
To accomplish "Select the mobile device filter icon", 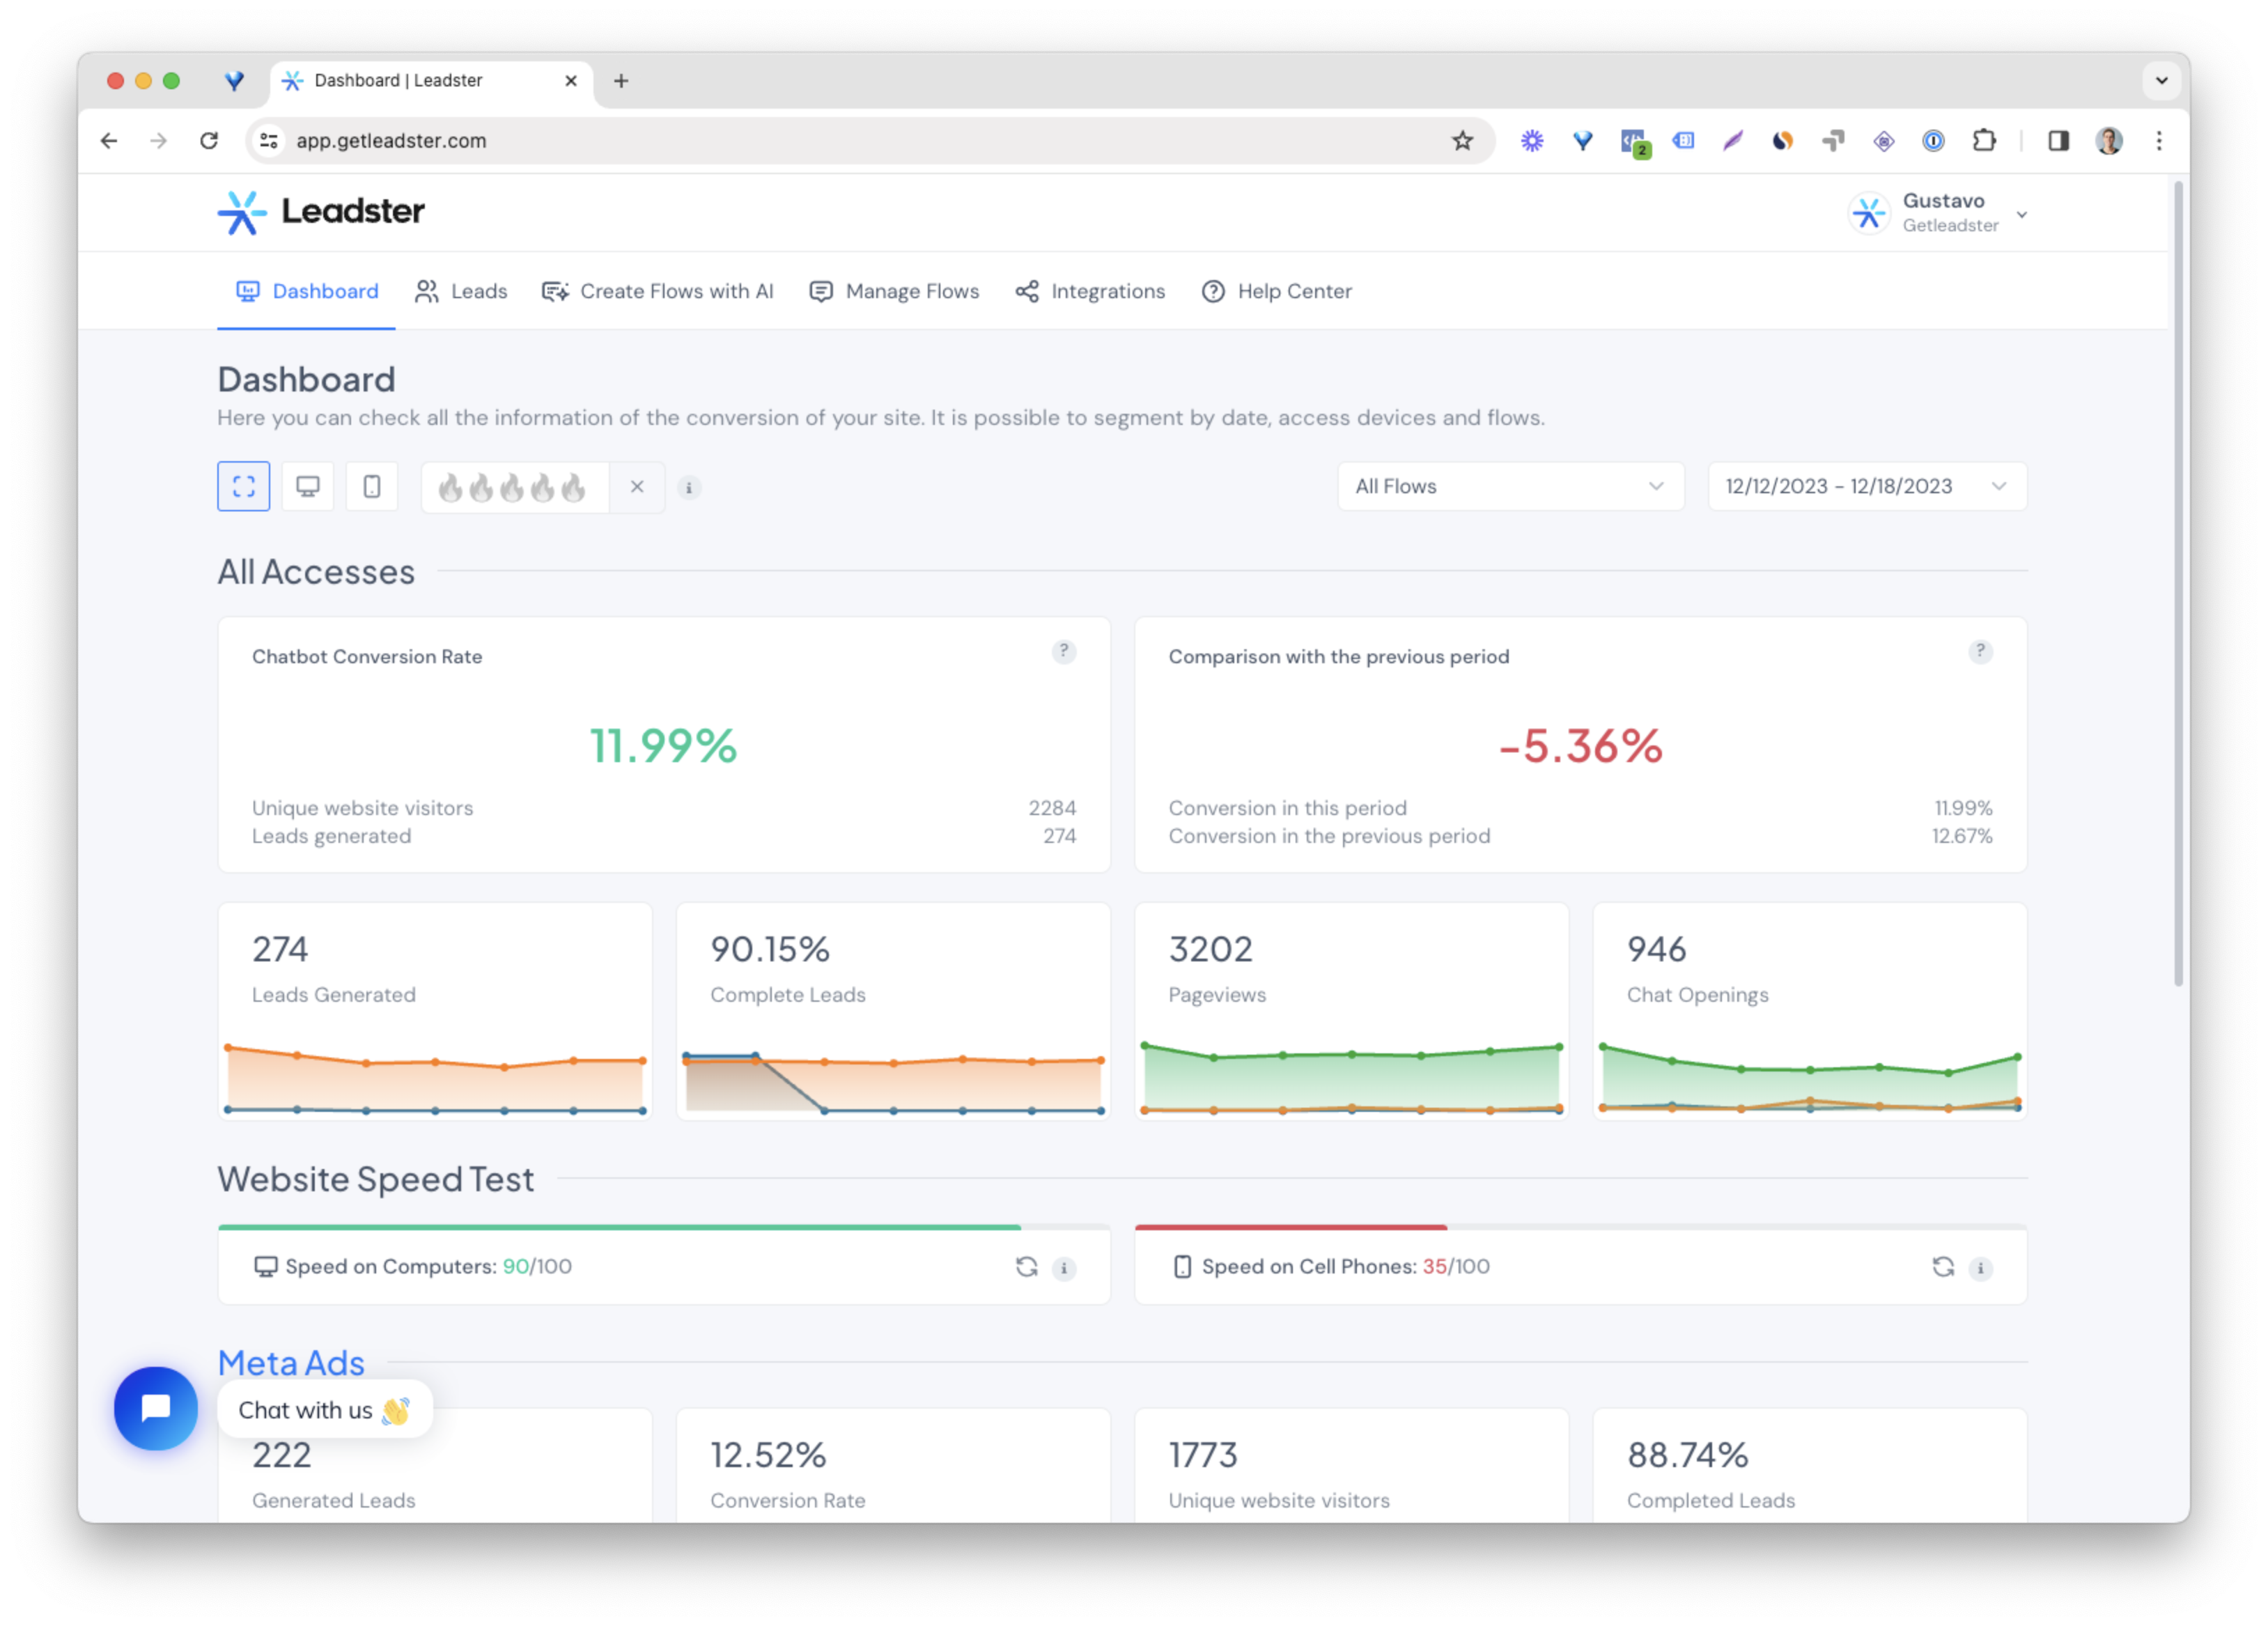I will click(371, 486).
